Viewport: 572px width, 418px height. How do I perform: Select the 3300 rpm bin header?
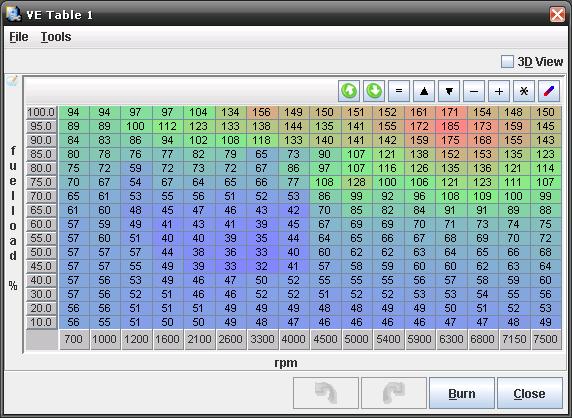pos(262,339)
